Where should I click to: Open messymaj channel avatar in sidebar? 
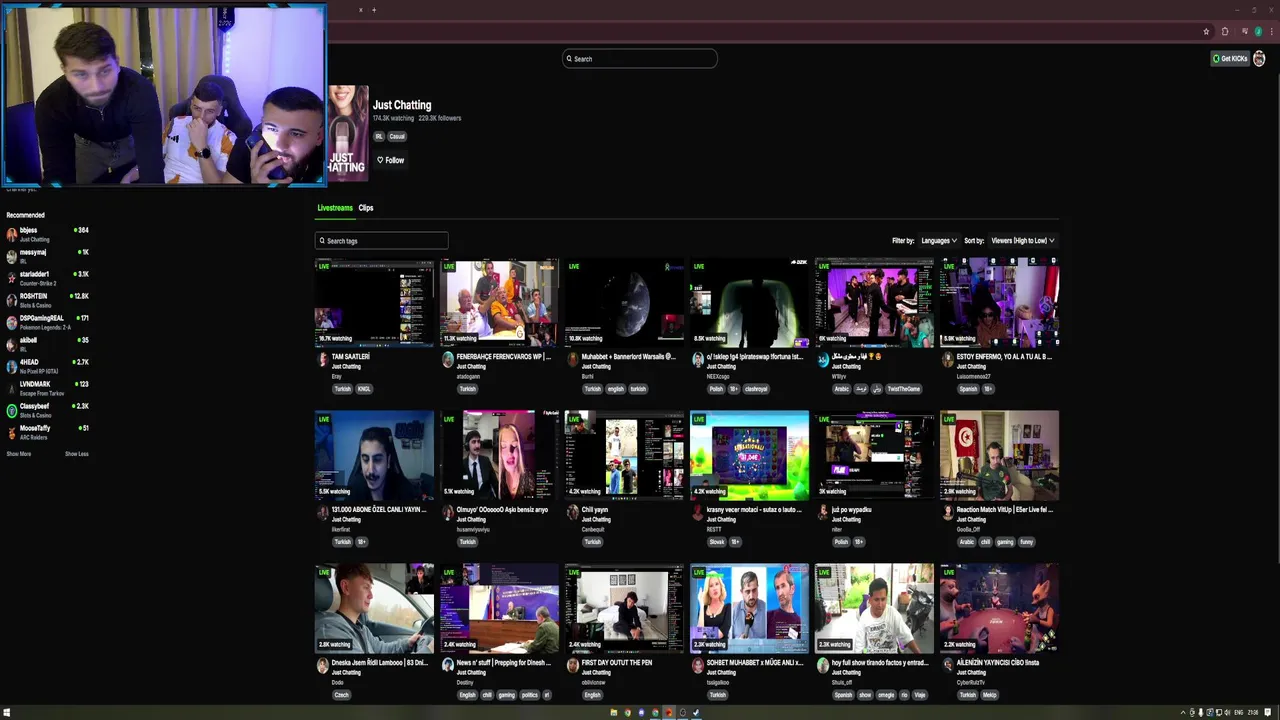[x=12, y=256]
